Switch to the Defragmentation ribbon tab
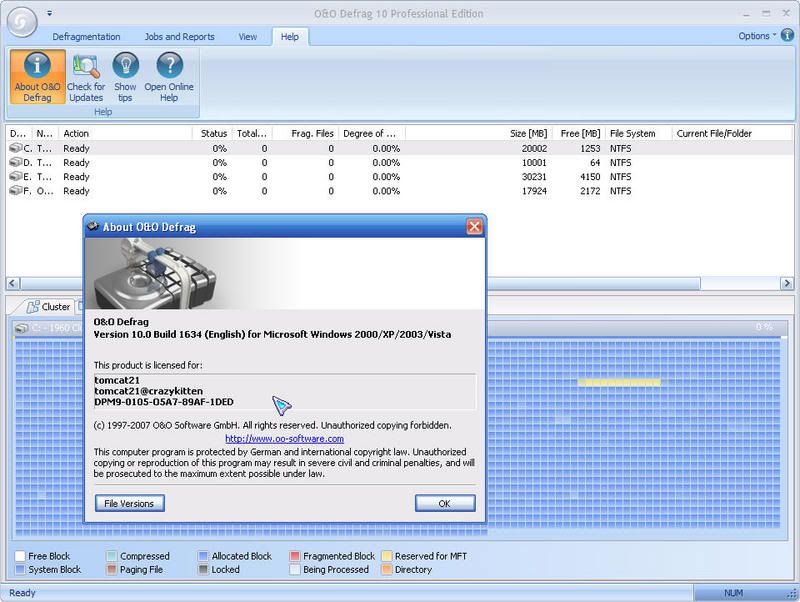Image resolution: width=800 pixels, height=602 pixels. [x=86, y=37]
